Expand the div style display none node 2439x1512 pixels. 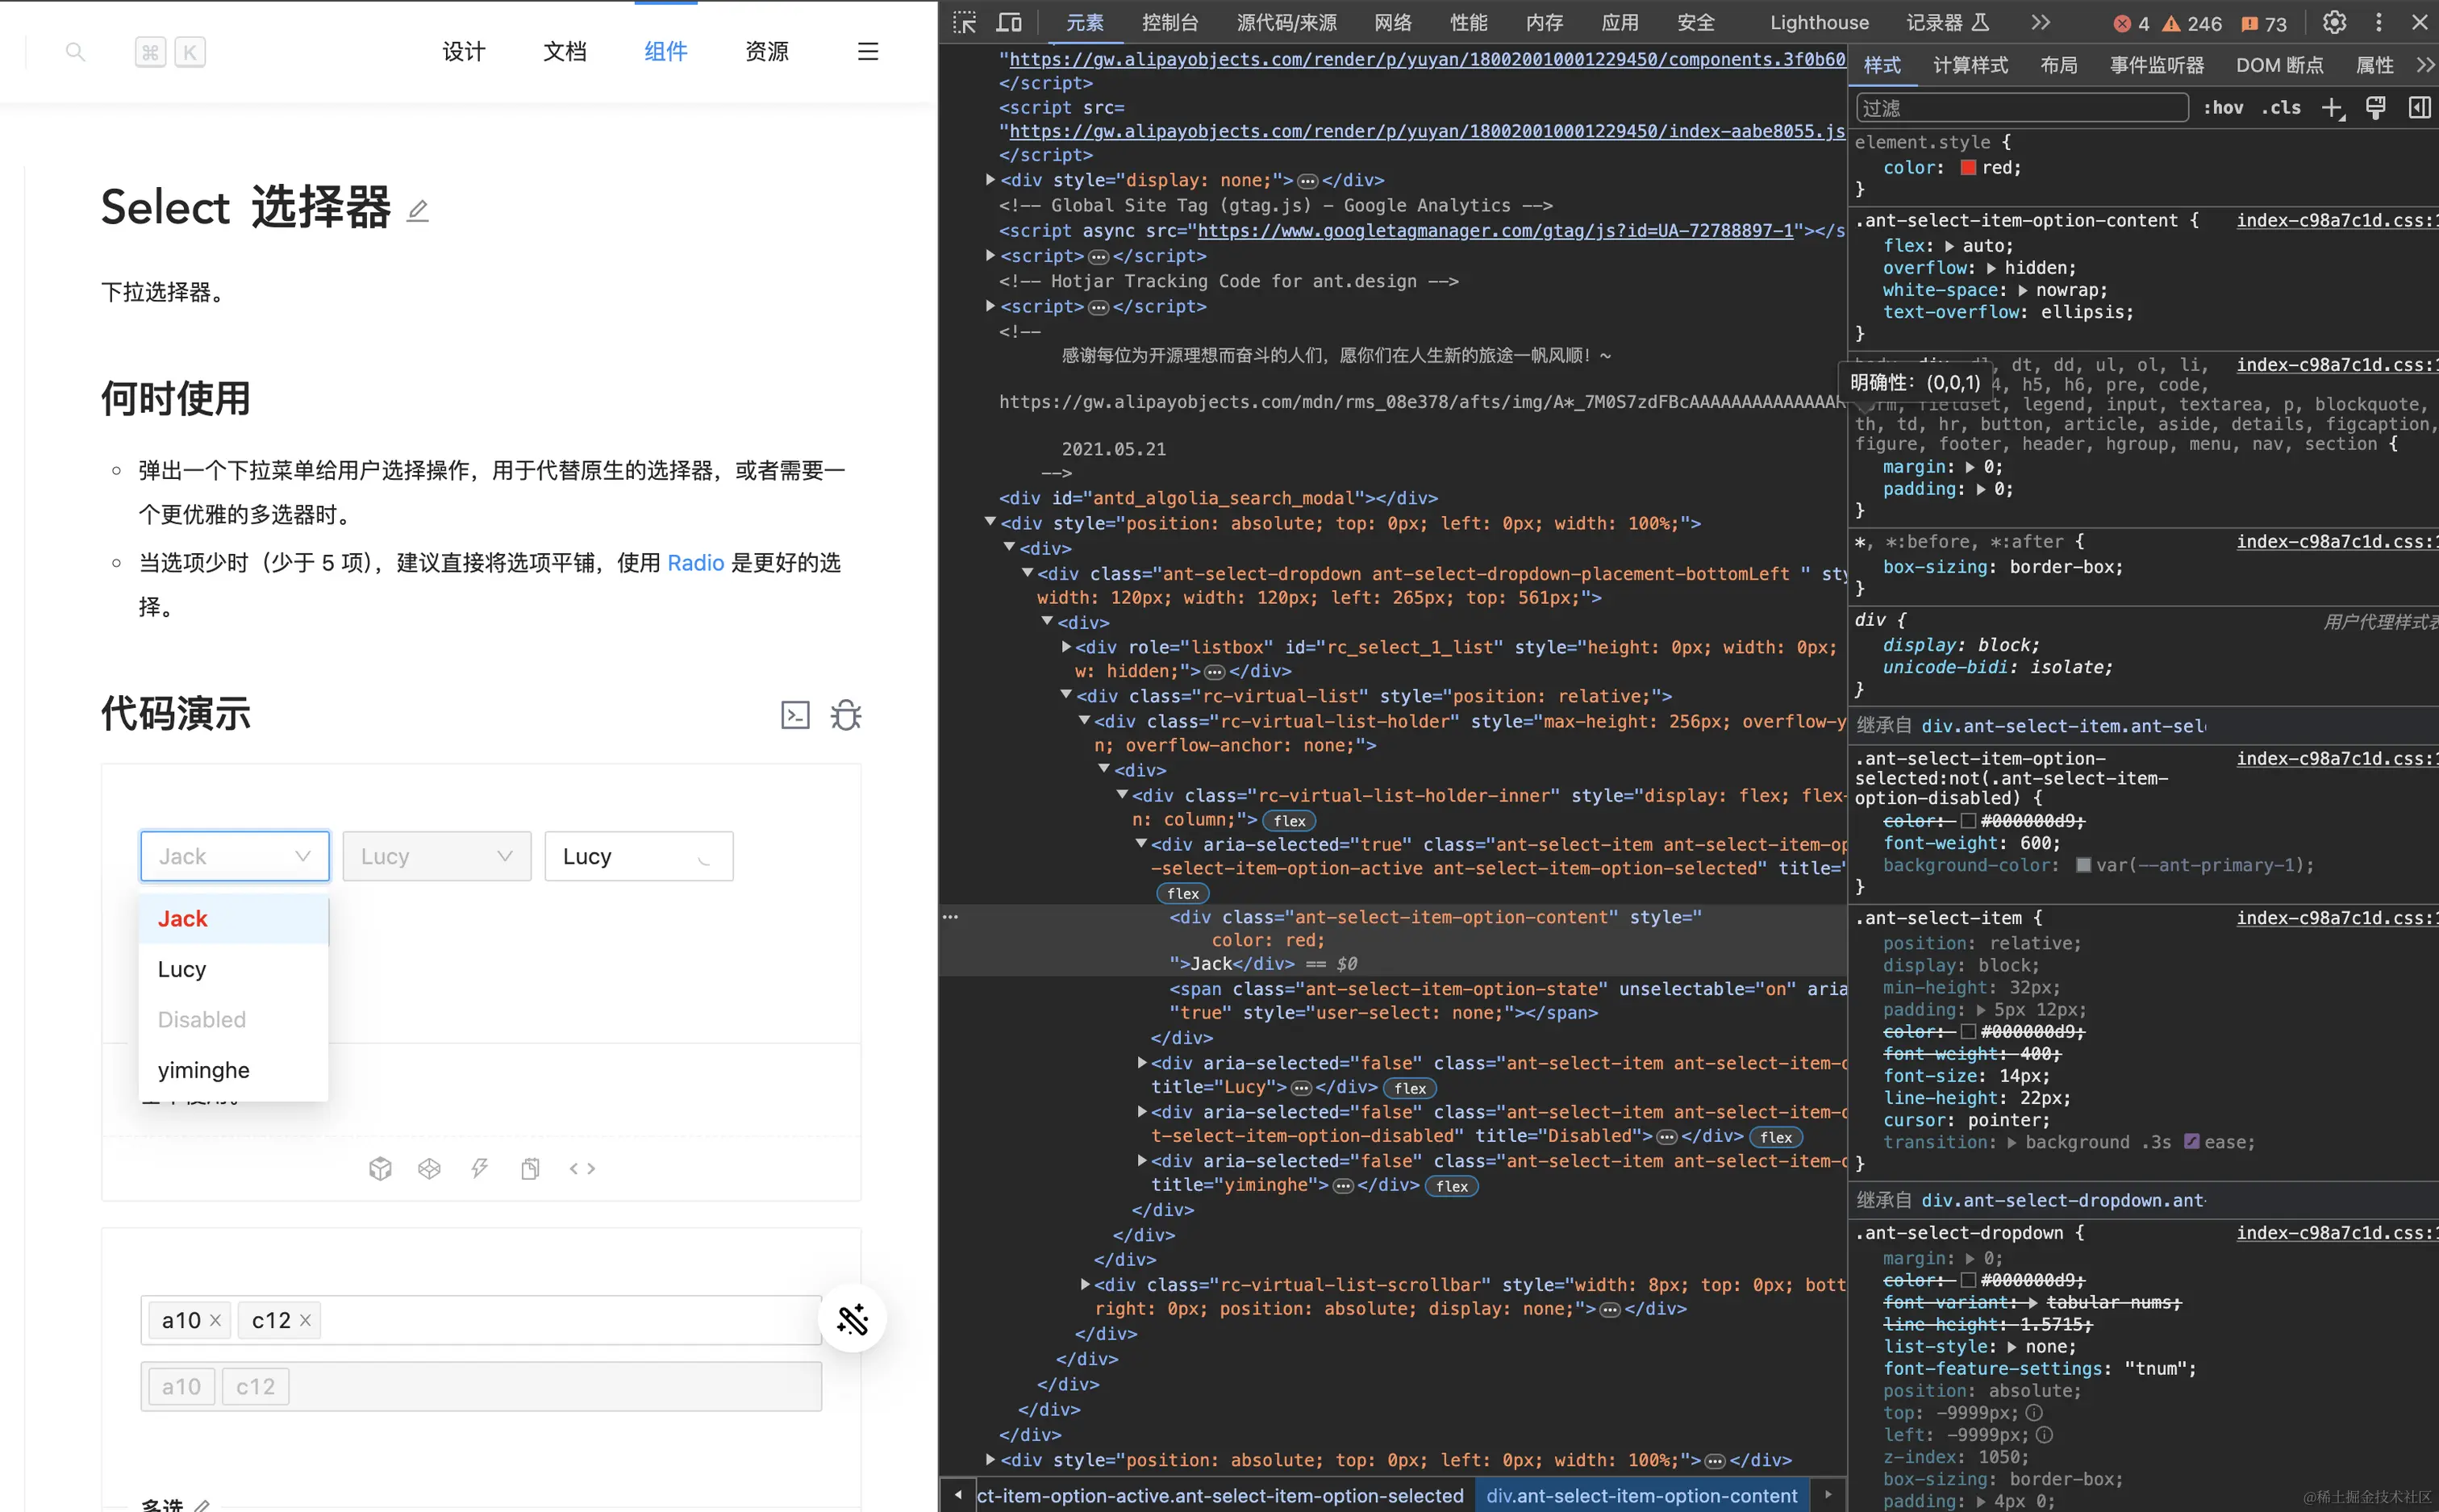pyautogui.click(x=990, y=180)
